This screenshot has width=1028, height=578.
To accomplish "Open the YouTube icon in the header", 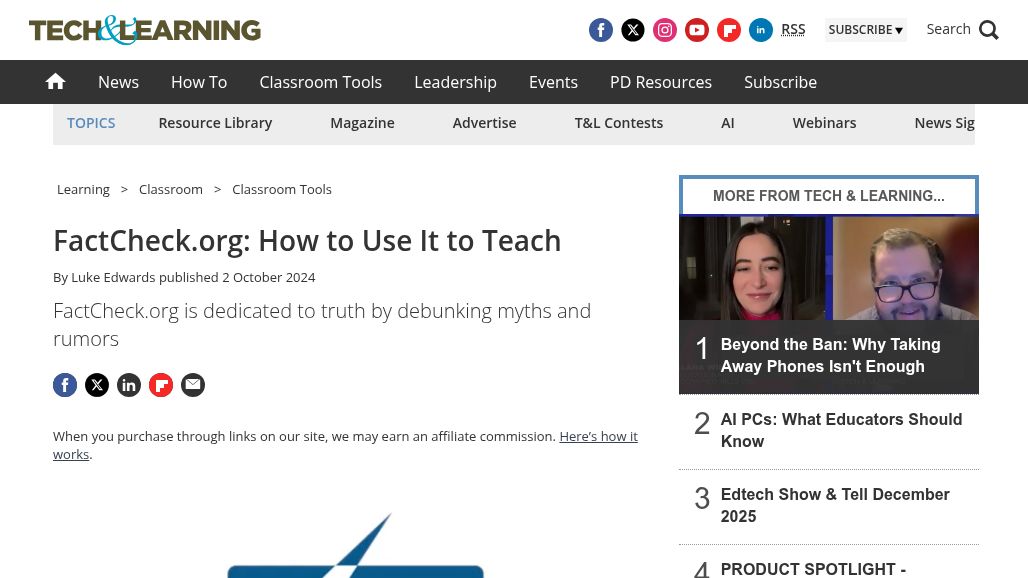I will point(697,30).
